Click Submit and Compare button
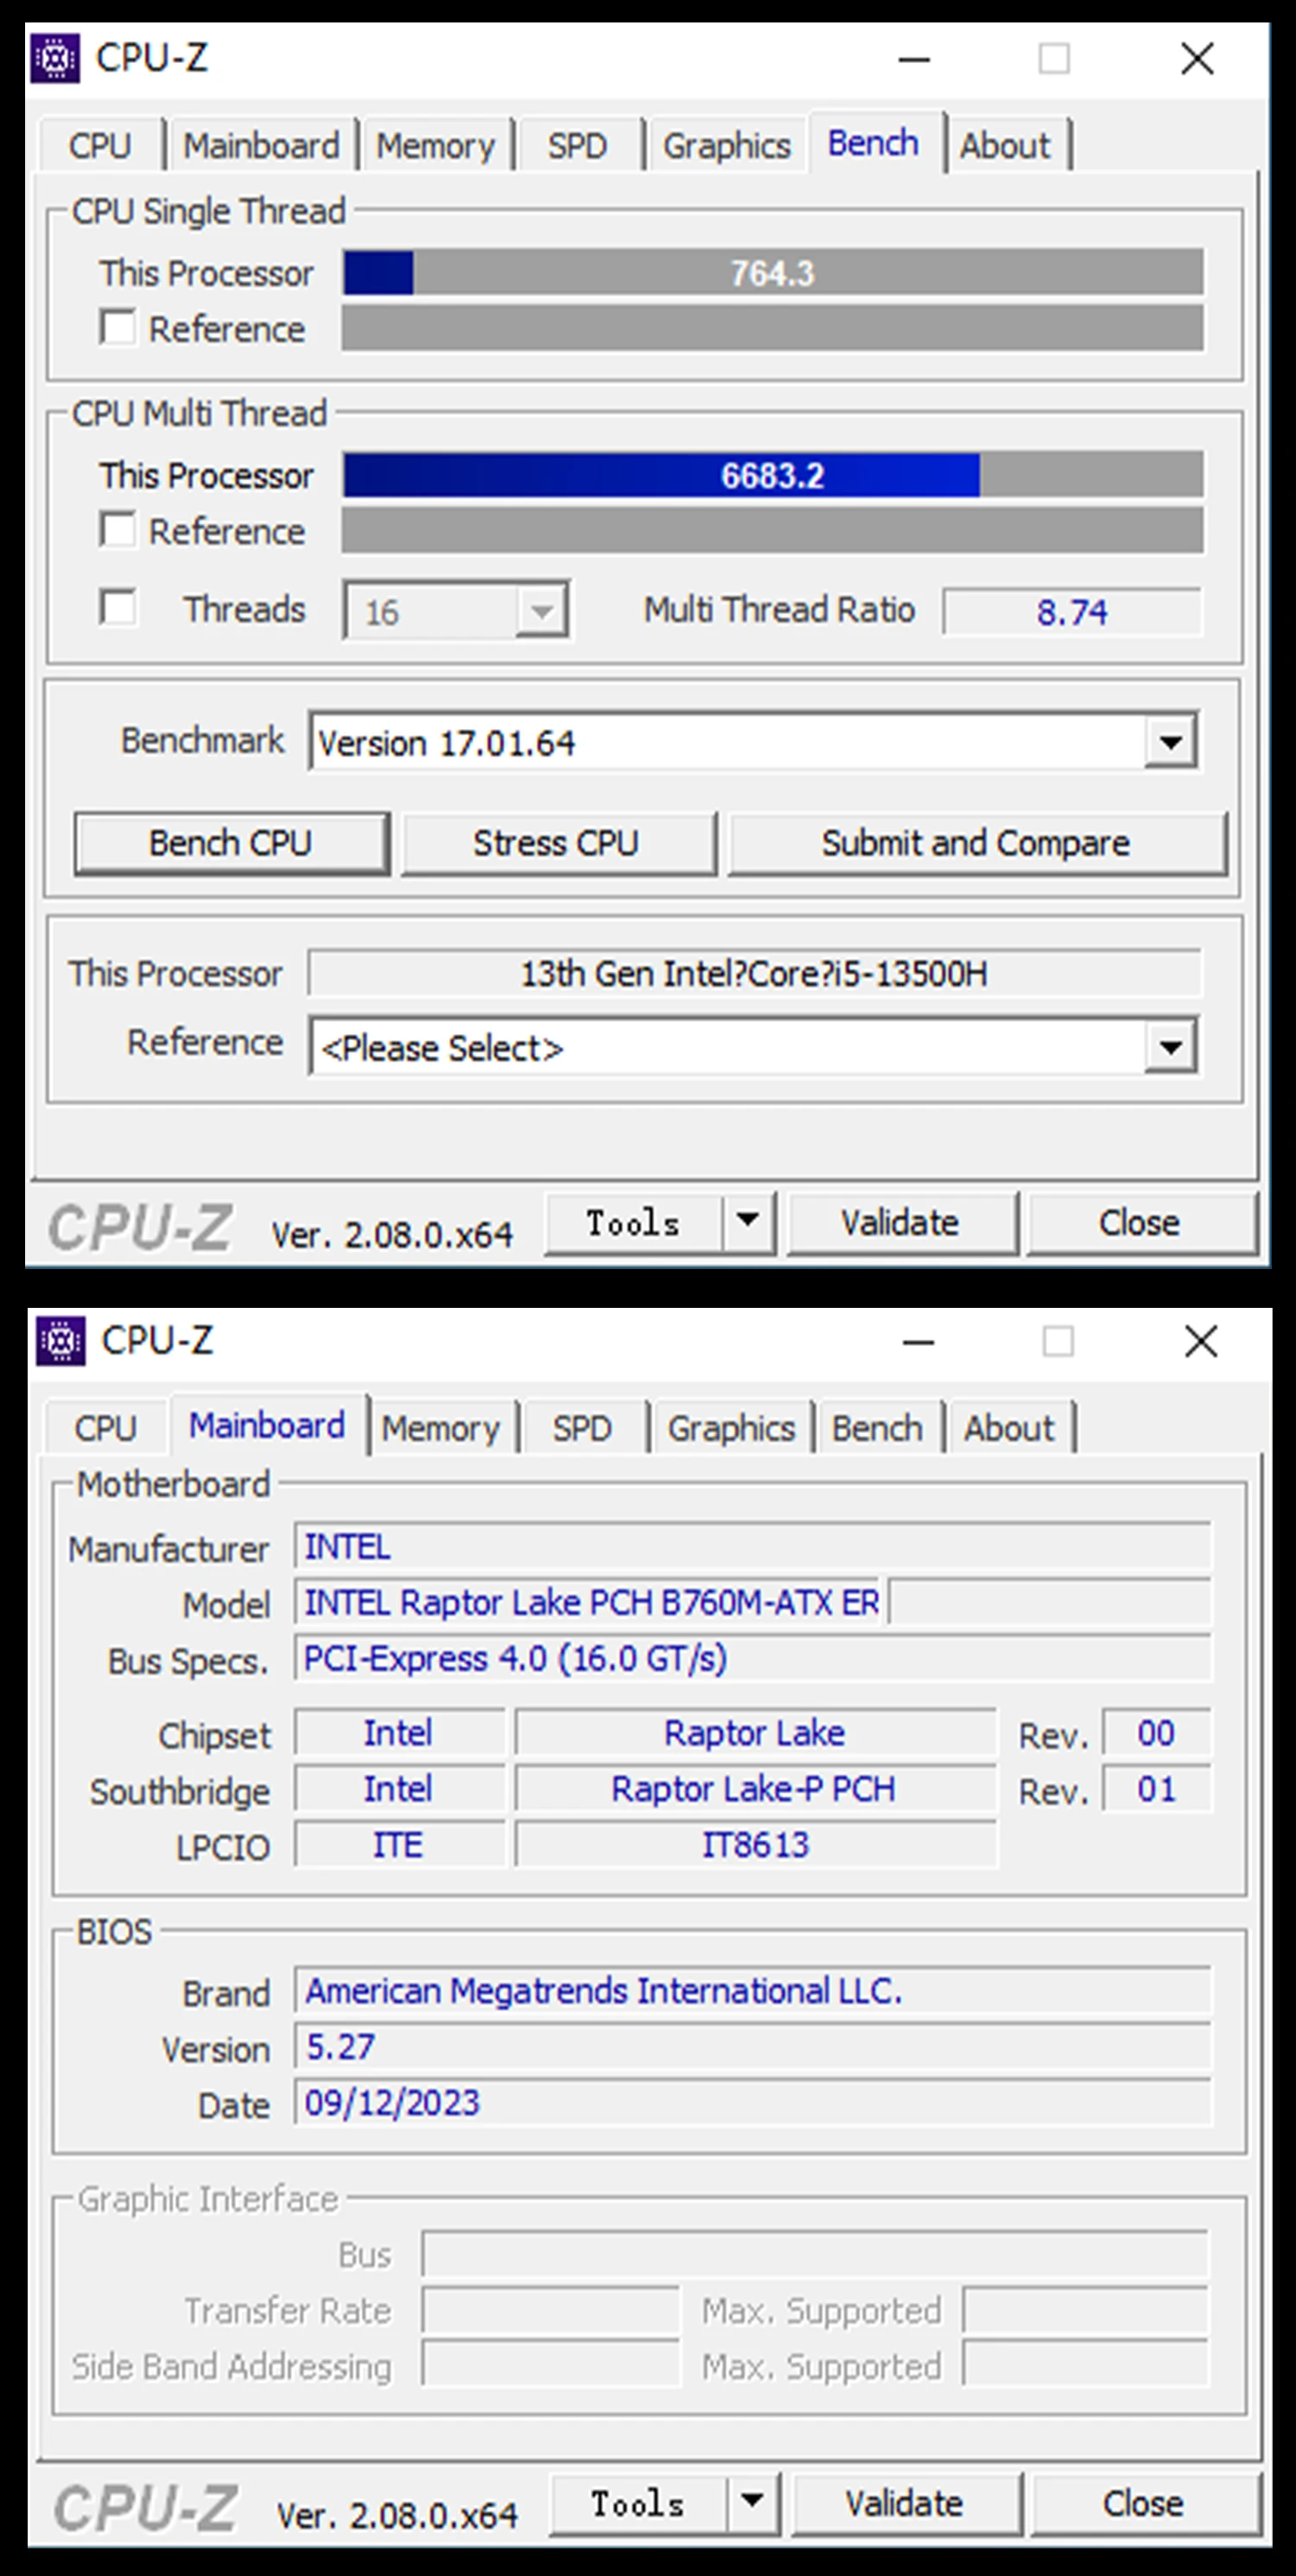 click(x=976, y=843)
